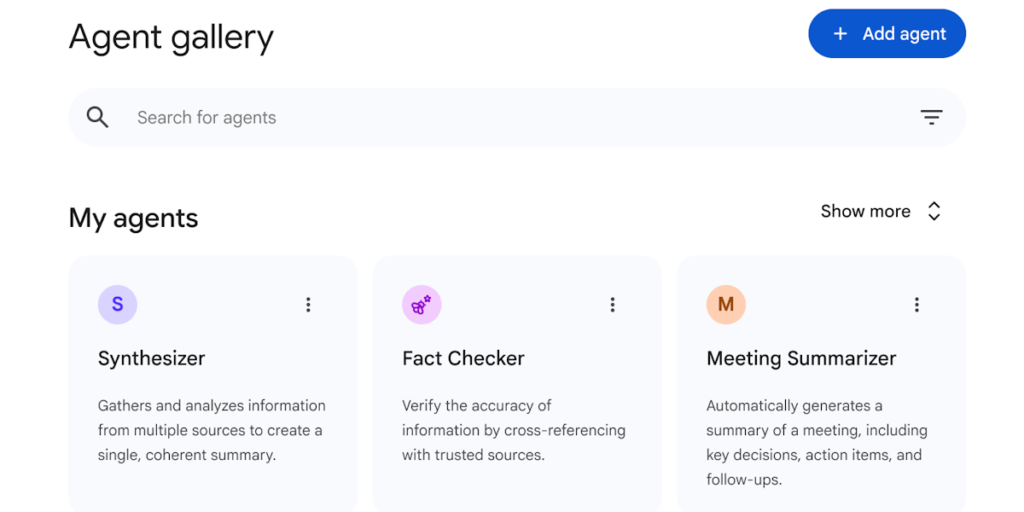Image resolution: width=1024 pixels, height=512 pixels.
Task: Click the magnifying glass search icon
Action: [97, 118]
